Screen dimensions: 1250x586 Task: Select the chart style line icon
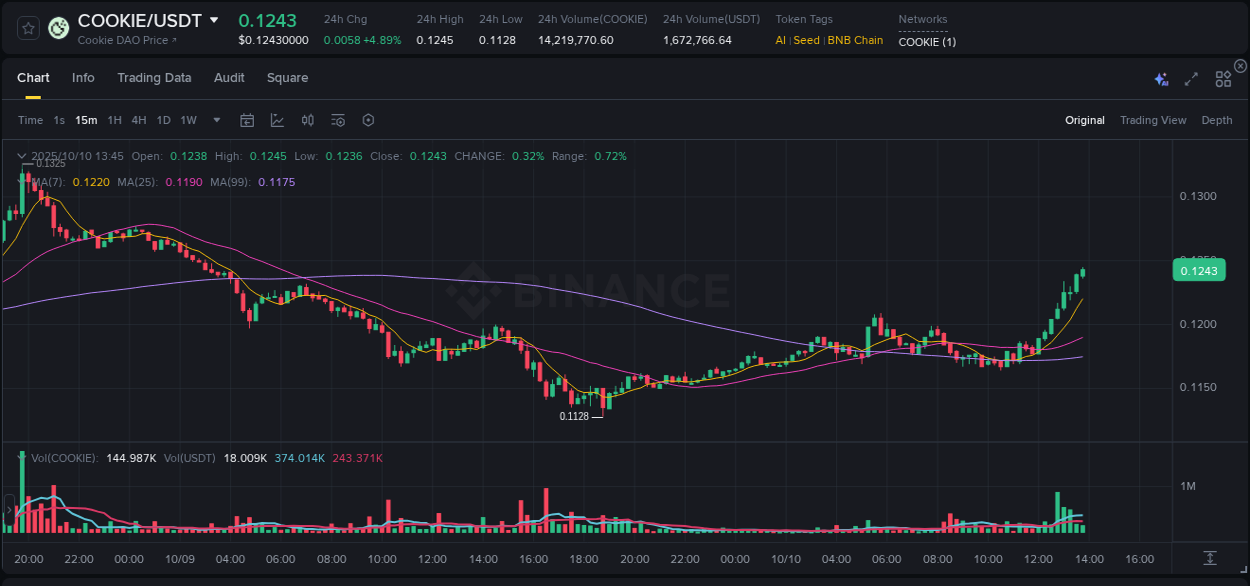277,120
